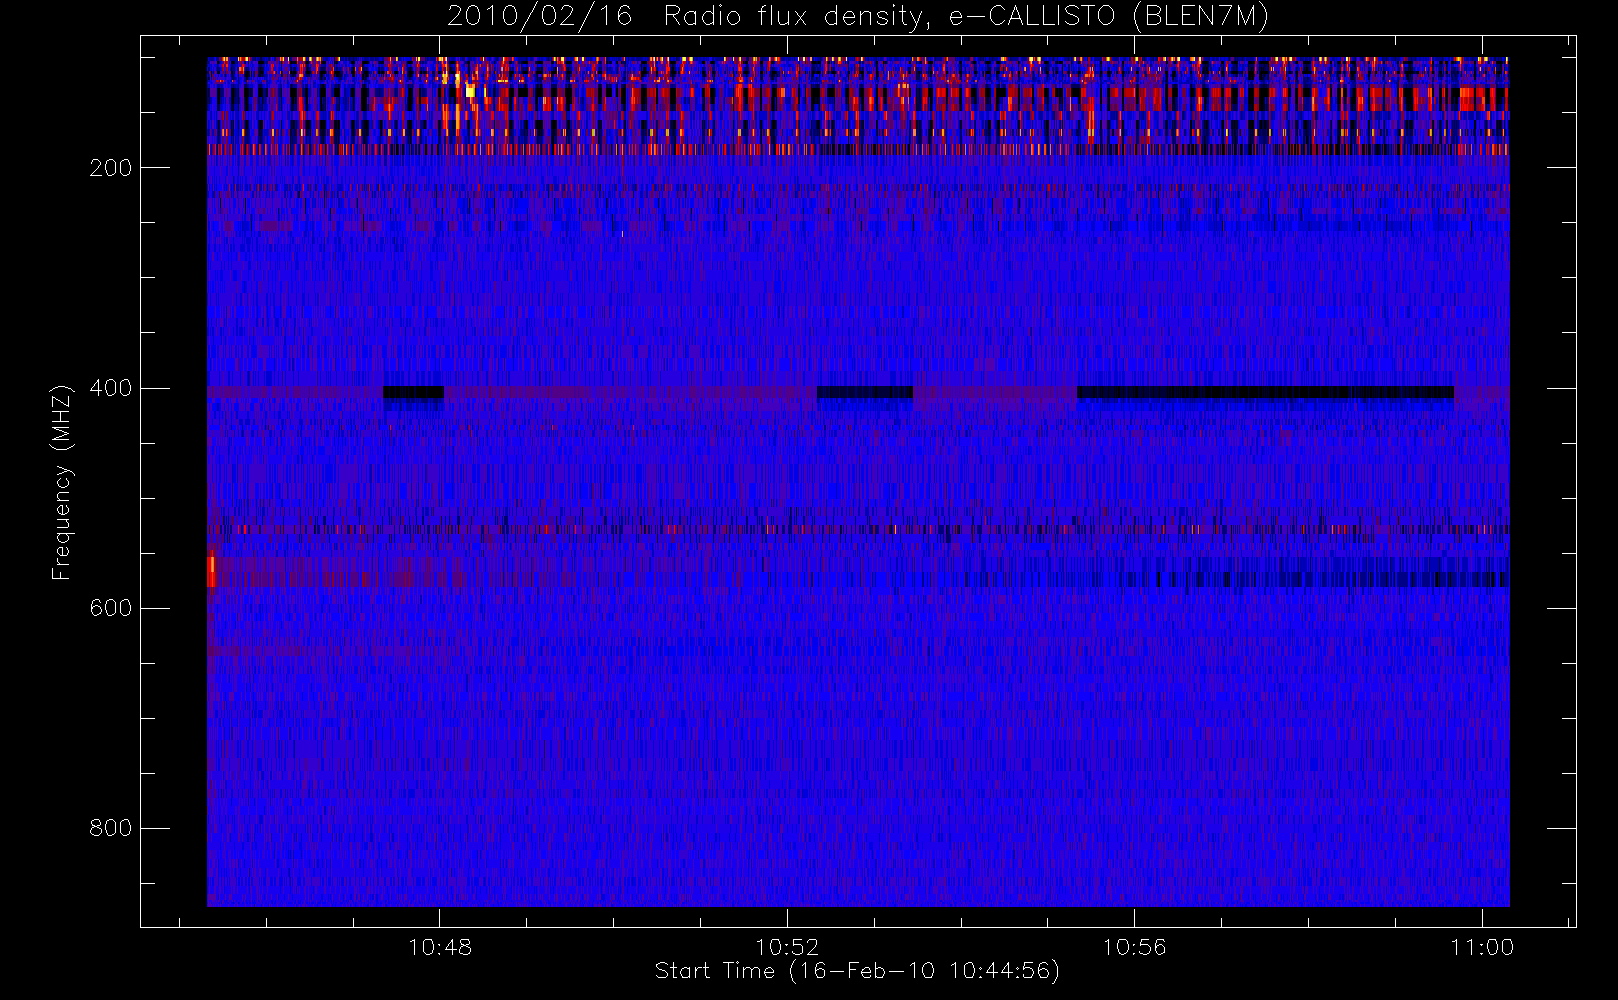The image size is (1618, 1000).
Task: Click the long dark band at 400 MHz
Action: pos(1265,392)
